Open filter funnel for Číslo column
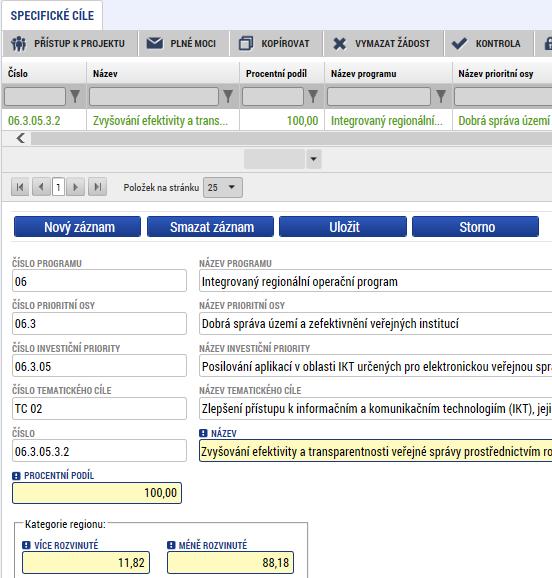552x578 pixels. click(75, 97)
